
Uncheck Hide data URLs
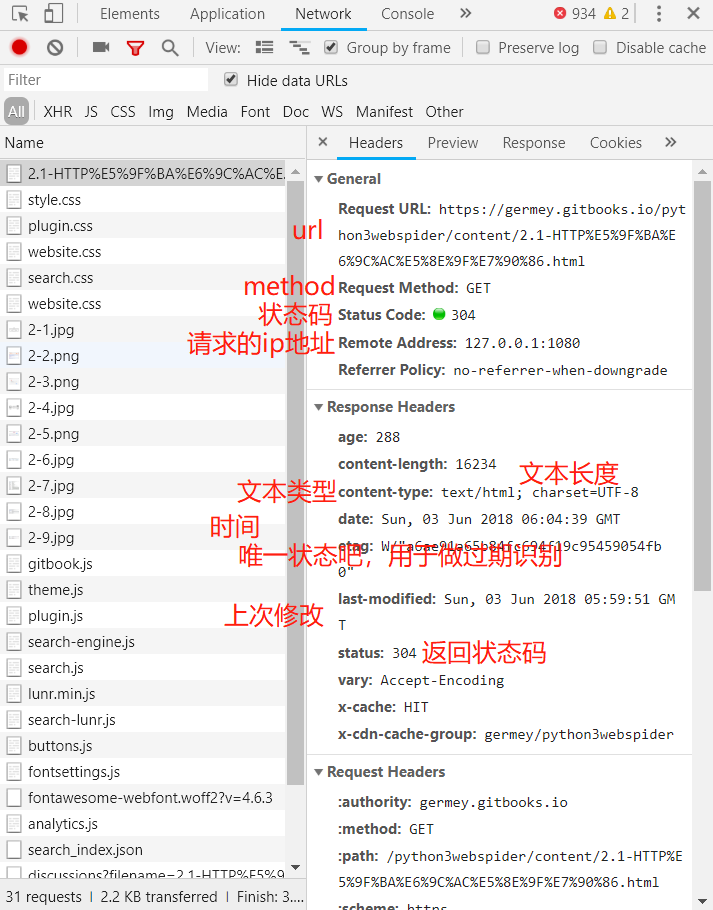(231, 80)
